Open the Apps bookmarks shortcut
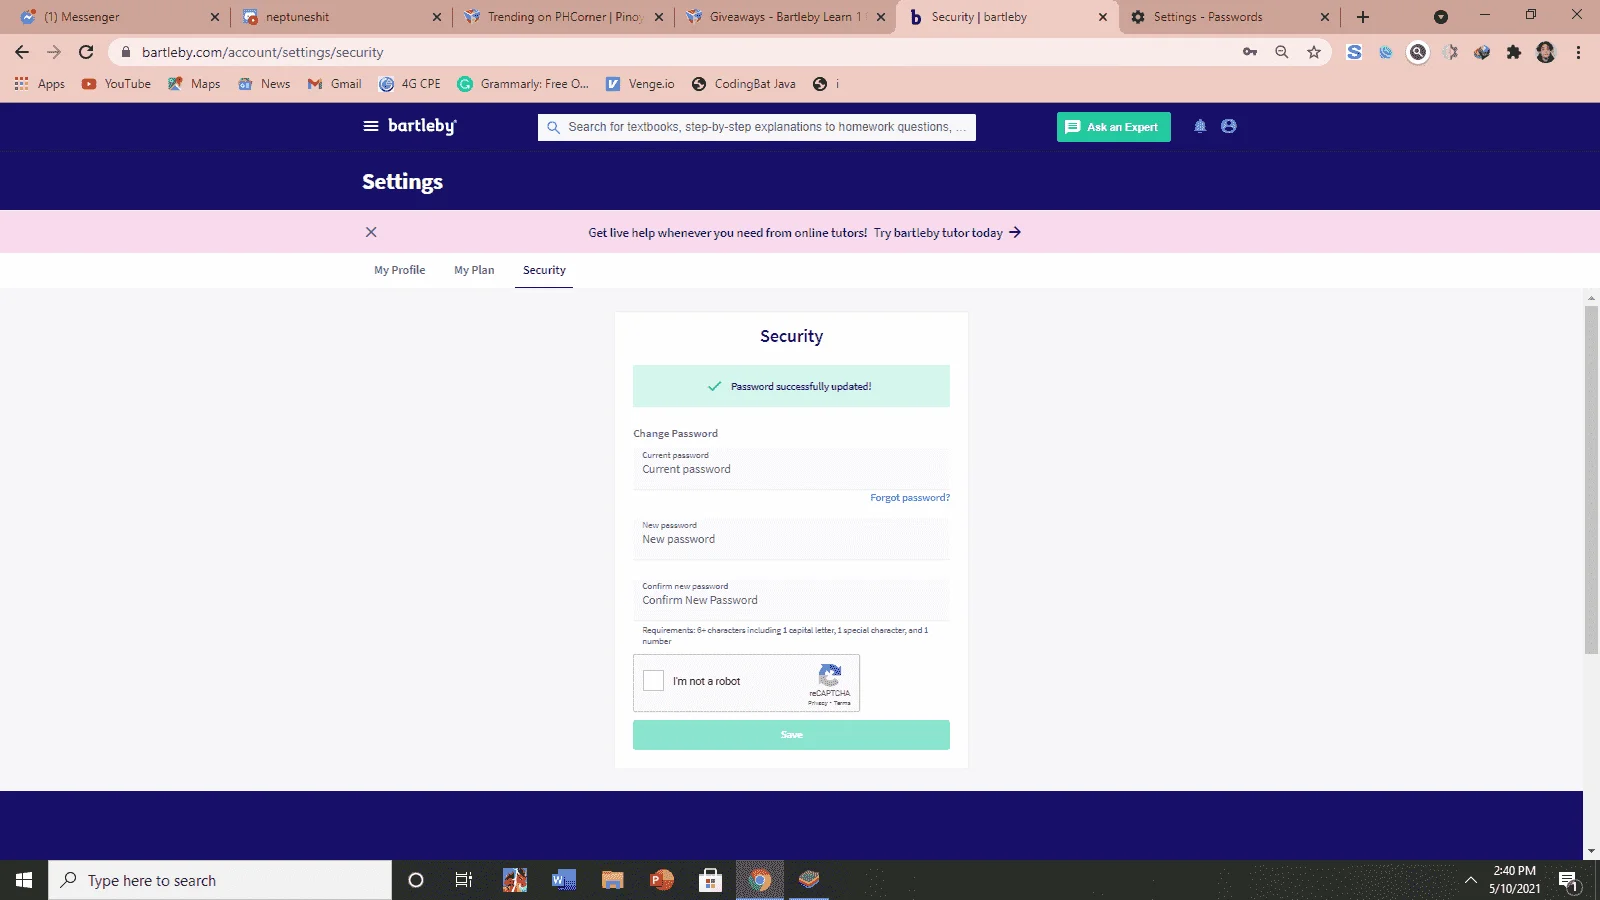Screen dimensions: 1600x900 pos(40,84)
